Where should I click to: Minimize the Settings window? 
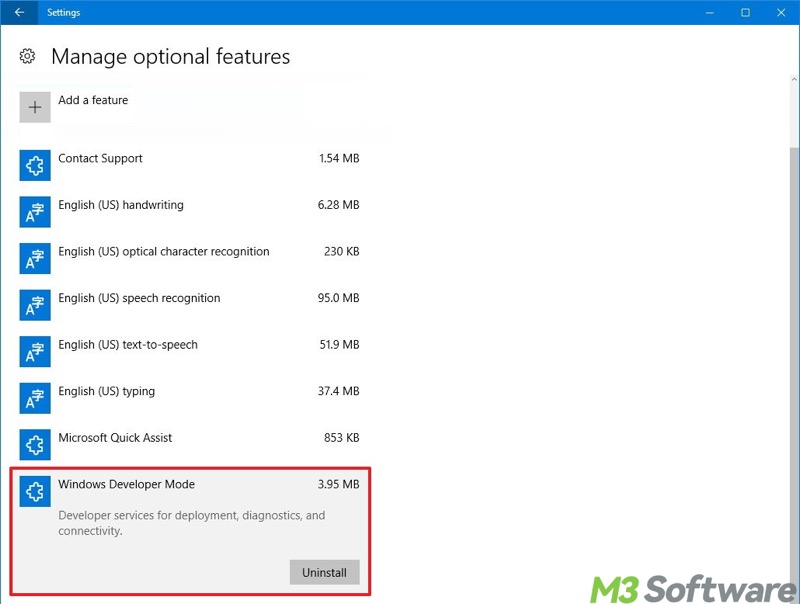pos(709,12)
